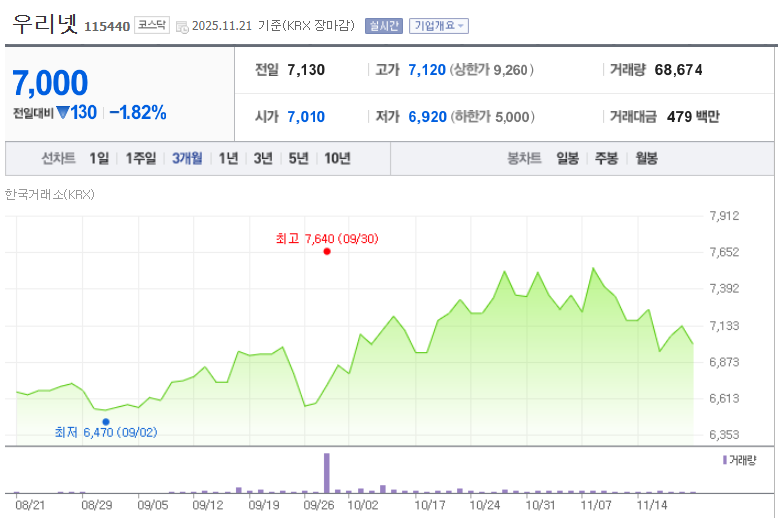The image size is (778, 518).
Task: Switch to 일봉 candle chart
Action: tap(567, 158)
